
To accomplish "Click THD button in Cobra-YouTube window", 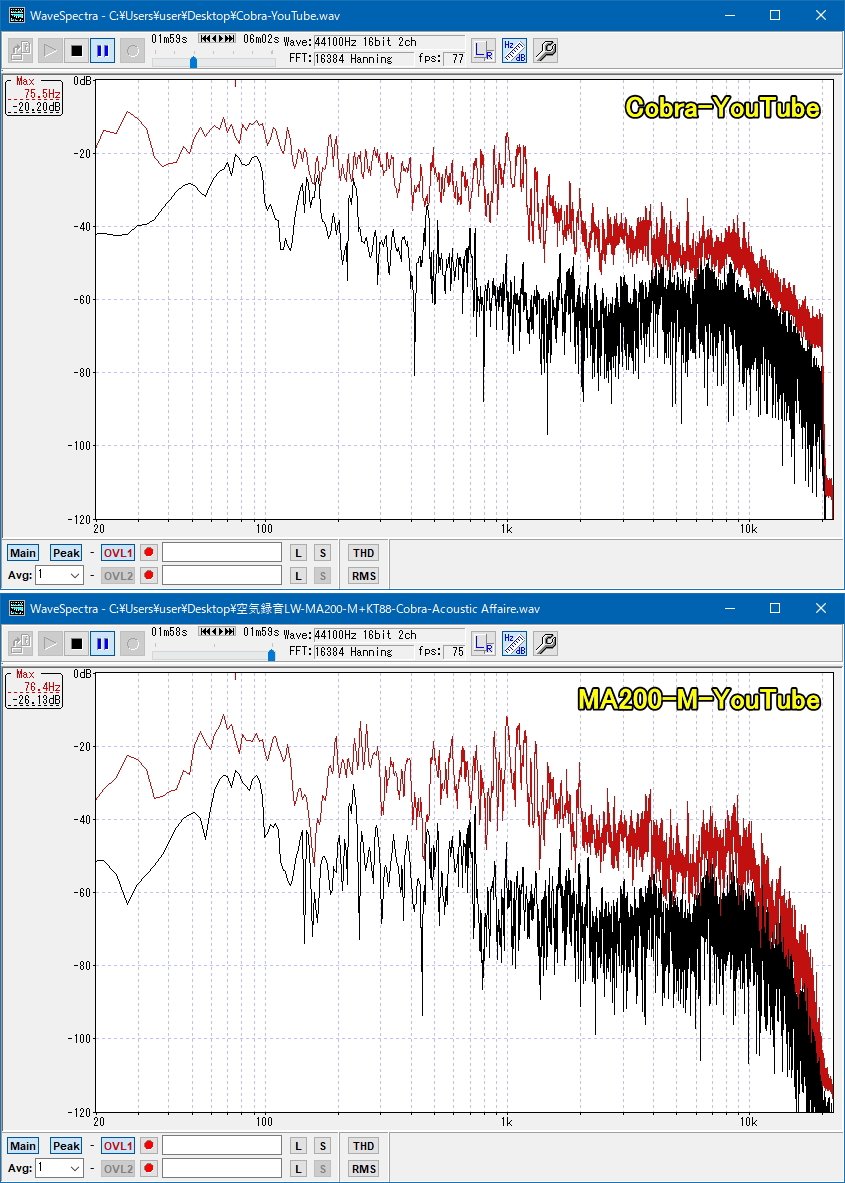I will click(363, 553).
